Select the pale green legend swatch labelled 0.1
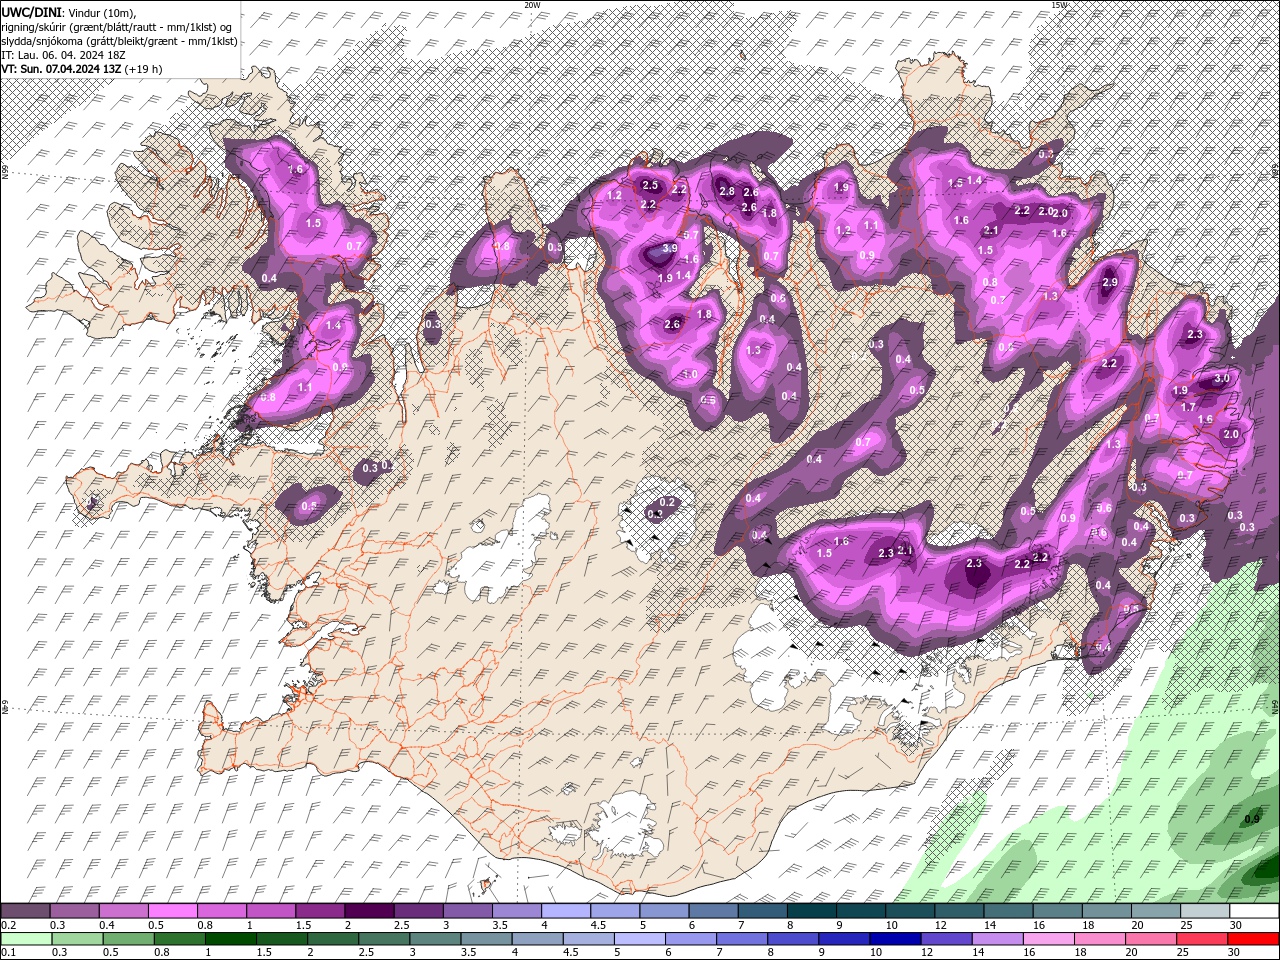Viewport: 1280px width, 960px height. [x=25, y=939]
